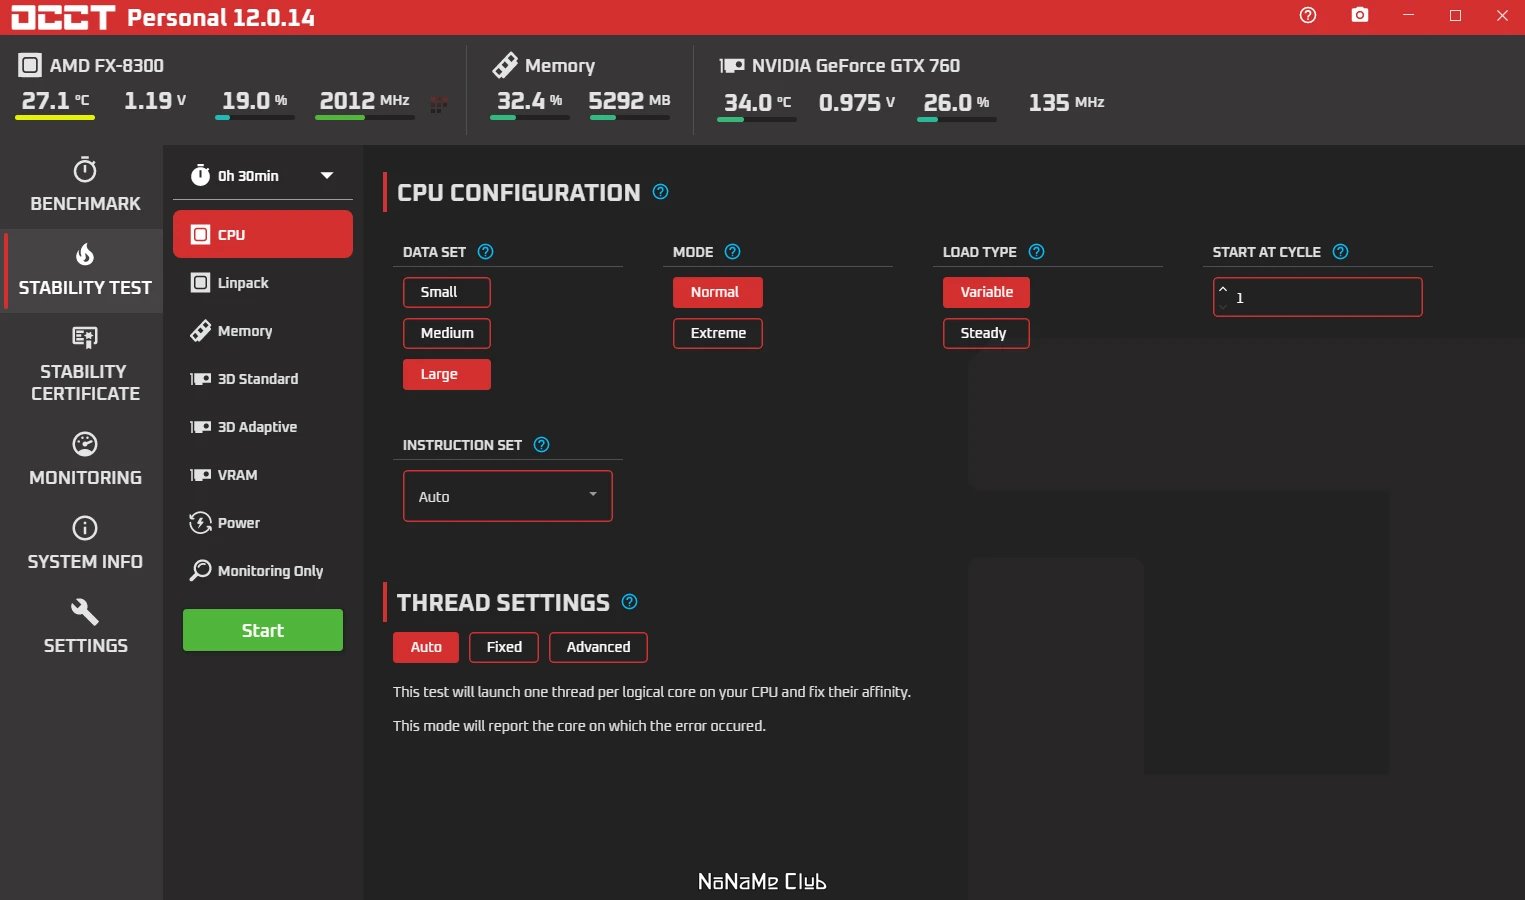Image resolution: width=1525 pixels, height=900 pixels.
Task: Click the VRAM test icon
Action: 200,475
